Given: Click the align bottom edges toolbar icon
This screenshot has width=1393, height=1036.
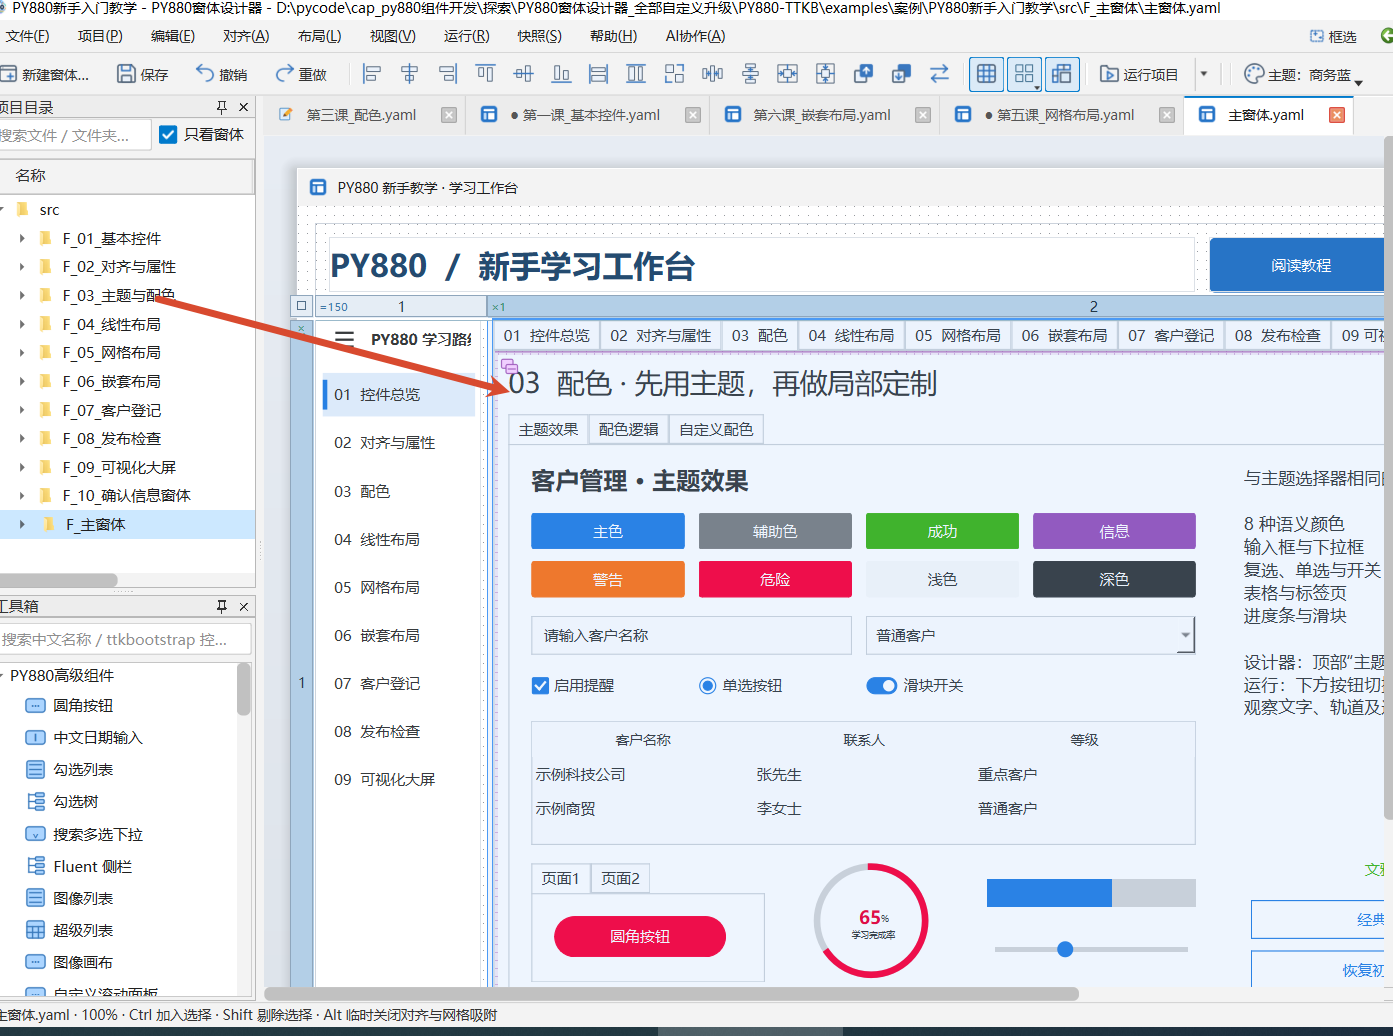Looking at the screenshot, I should tap(562, 74).
